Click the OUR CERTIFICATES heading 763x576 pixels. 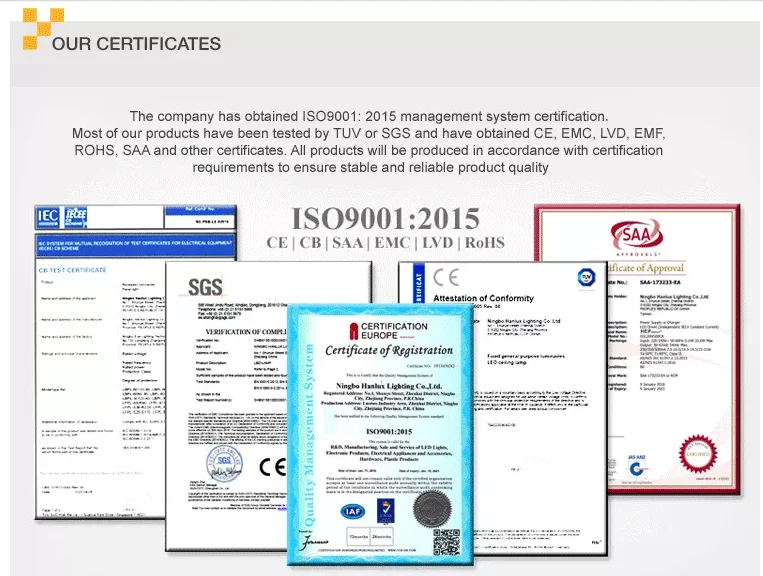point(136,44)
